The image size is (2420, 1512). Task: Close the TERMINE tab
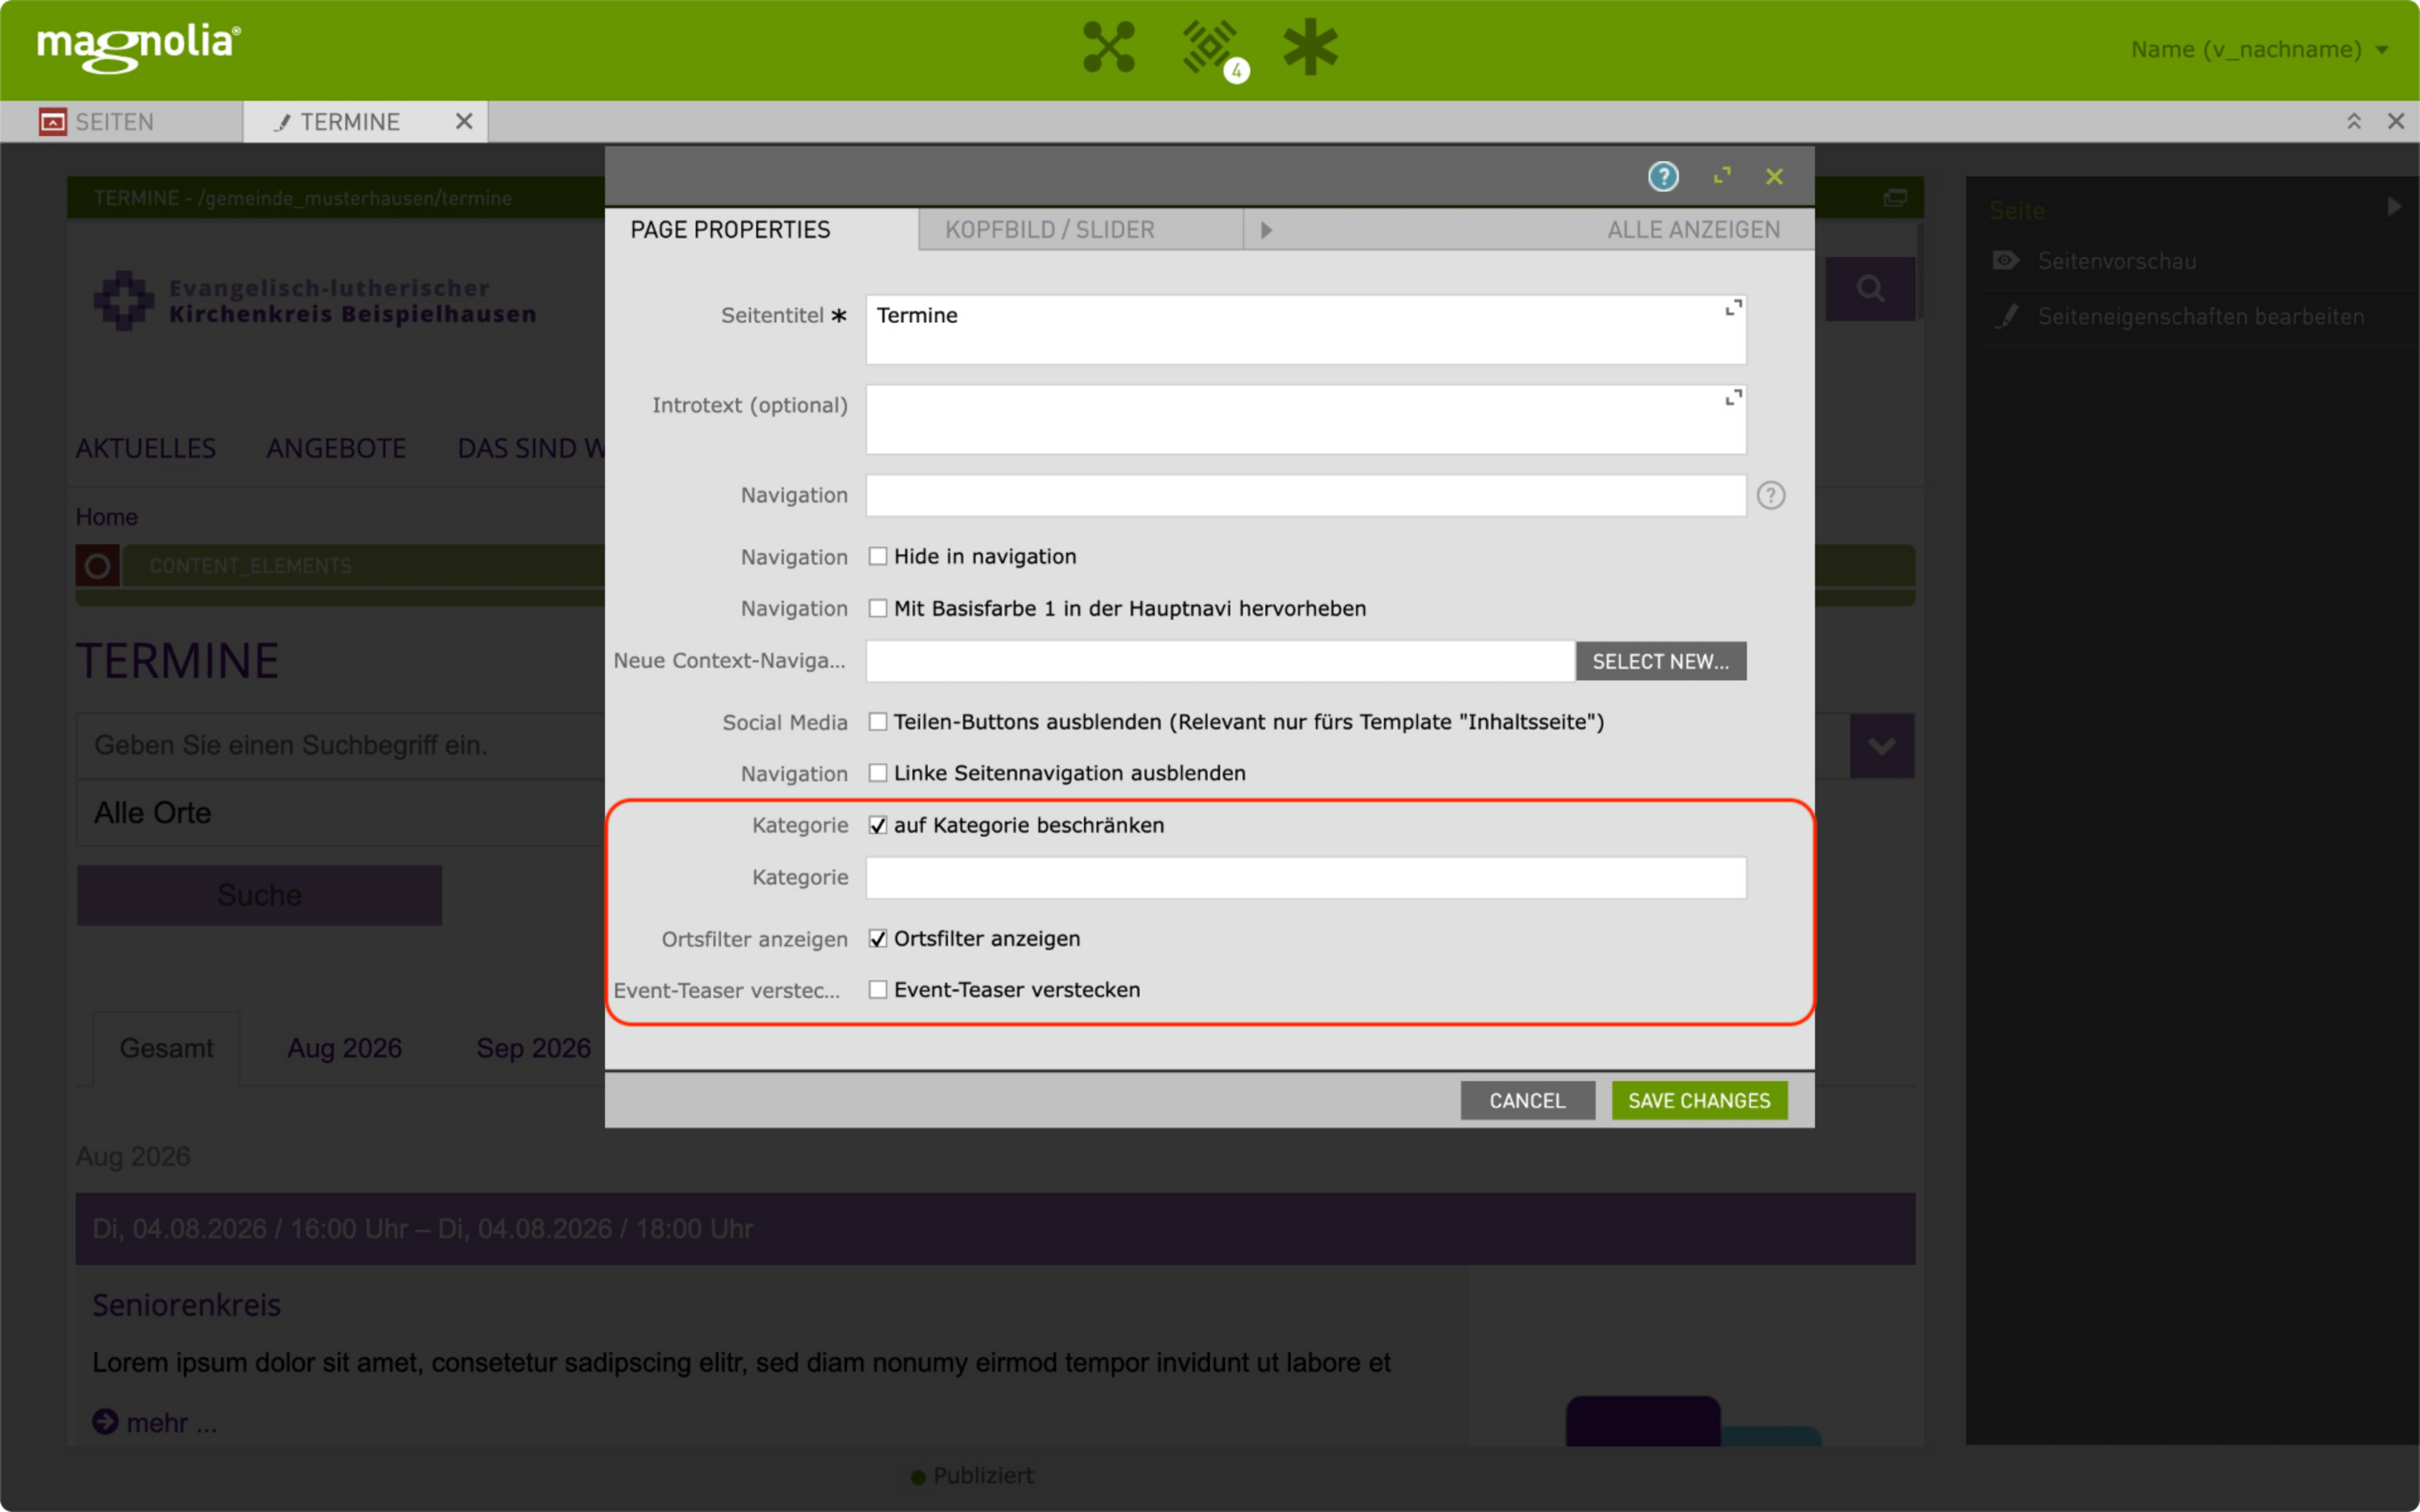point(464,121)
